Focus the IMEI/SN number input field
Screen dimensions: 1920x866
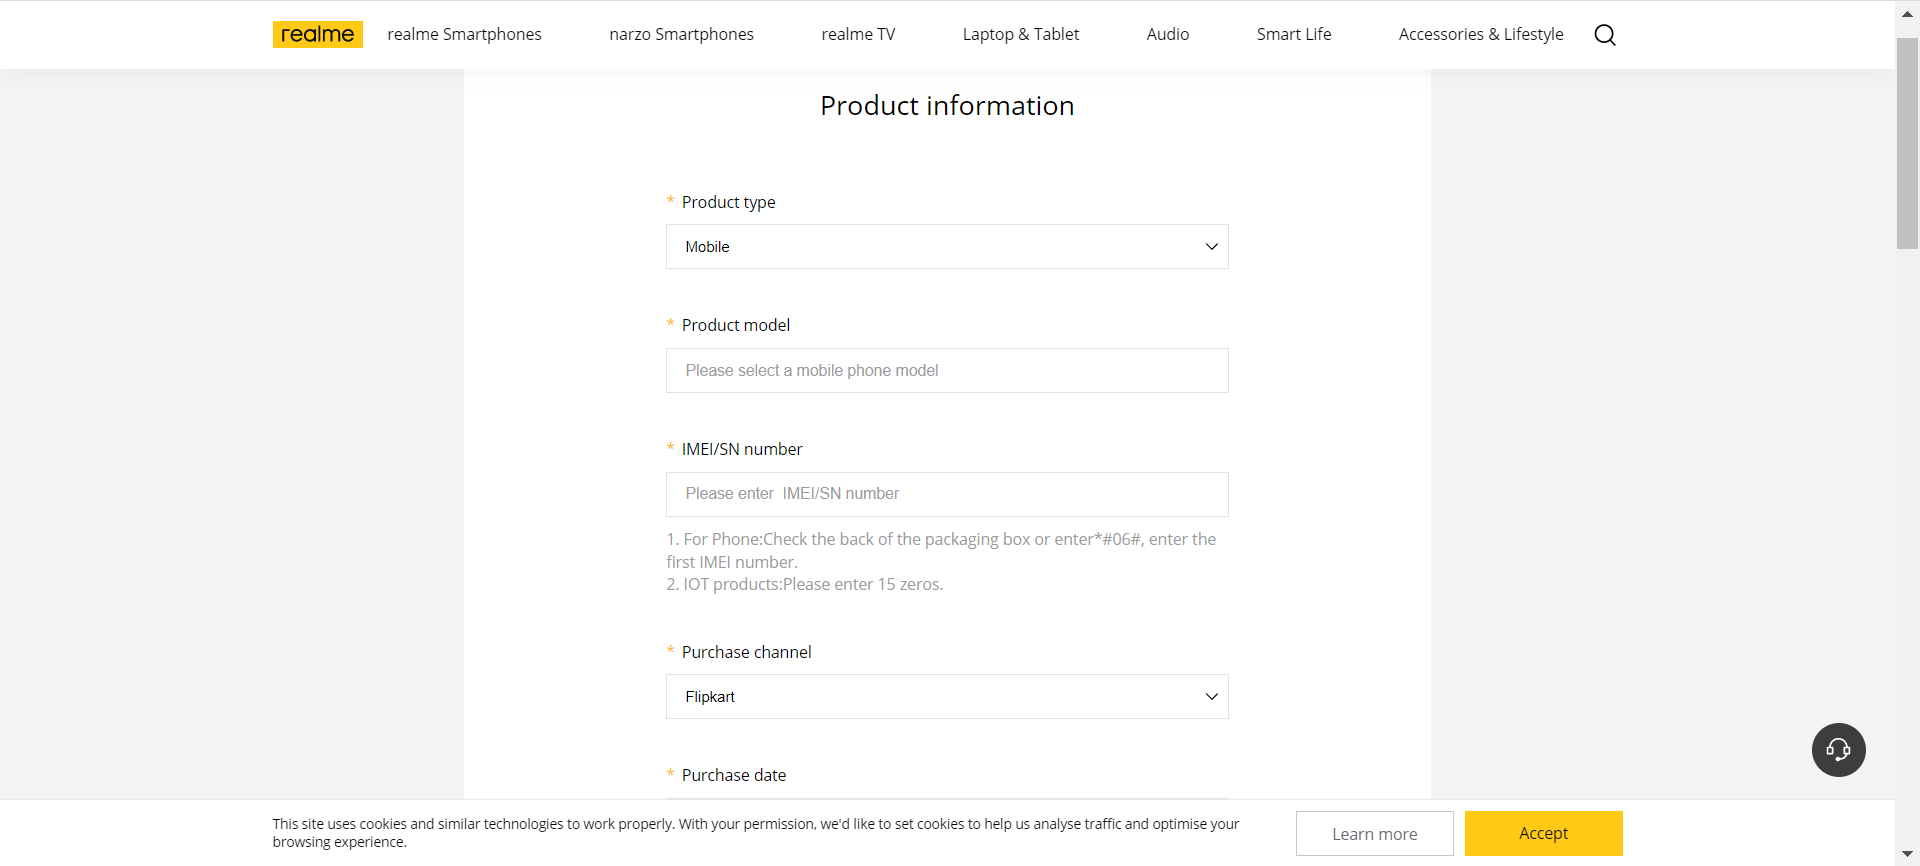coord(947,494)
